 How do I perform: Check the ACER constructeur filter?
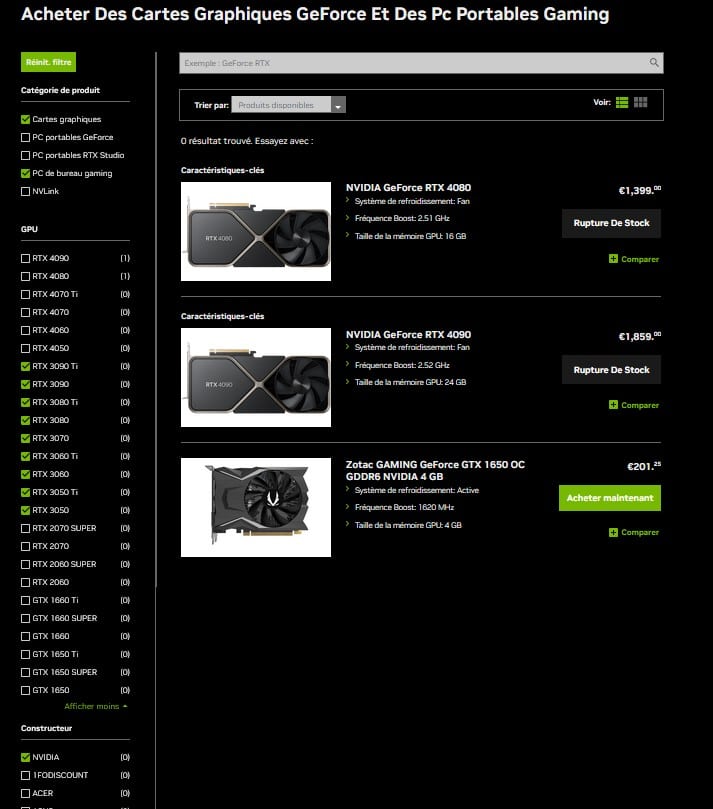tap(25, 794)
